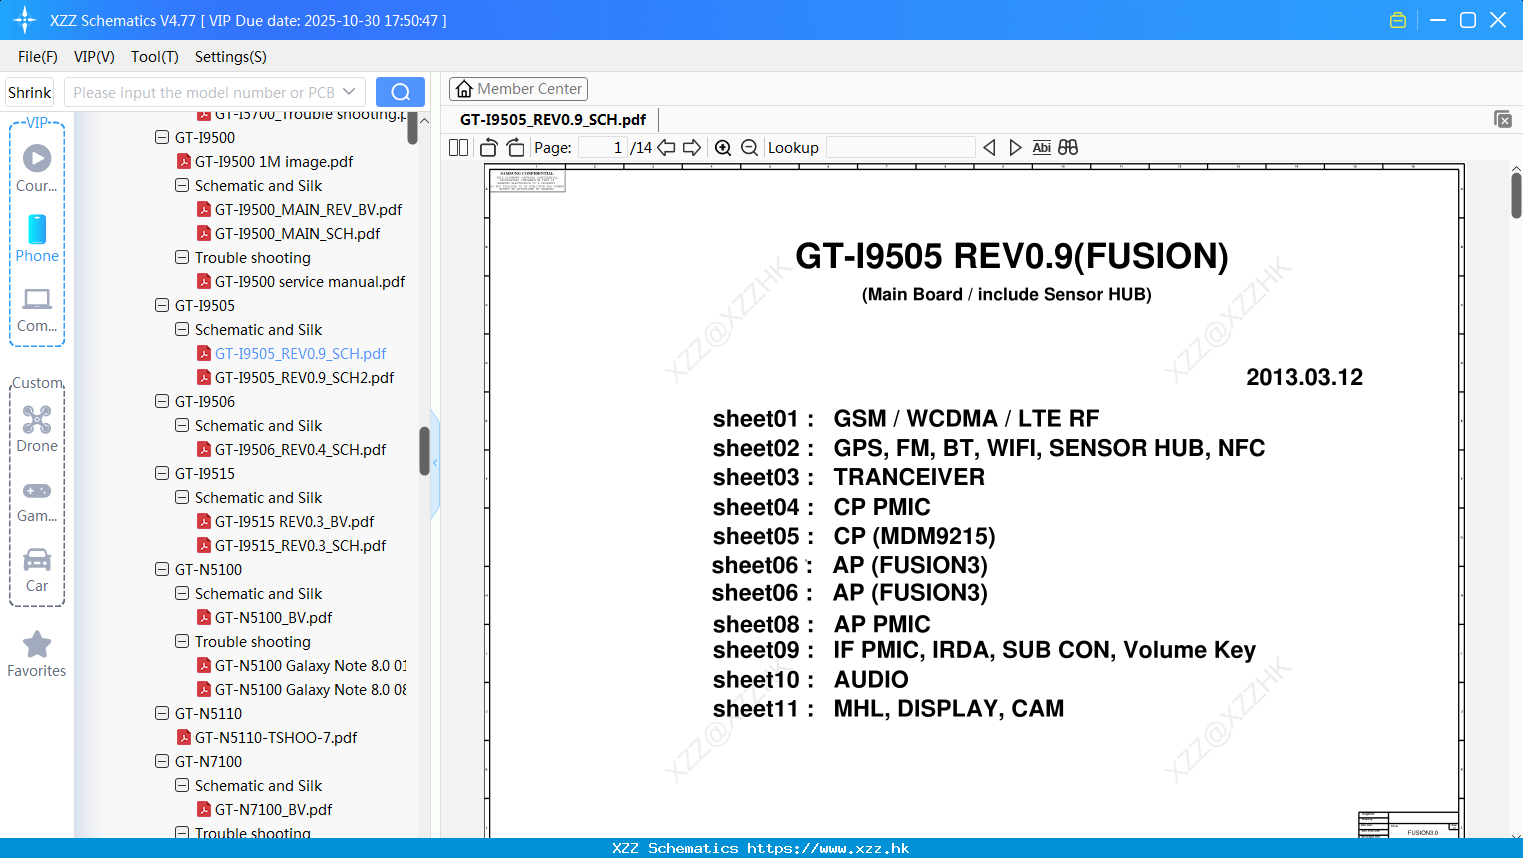Open GT-I9500_MAIN_SCH.pdf

pyautogui.click(x=297, y=233)
